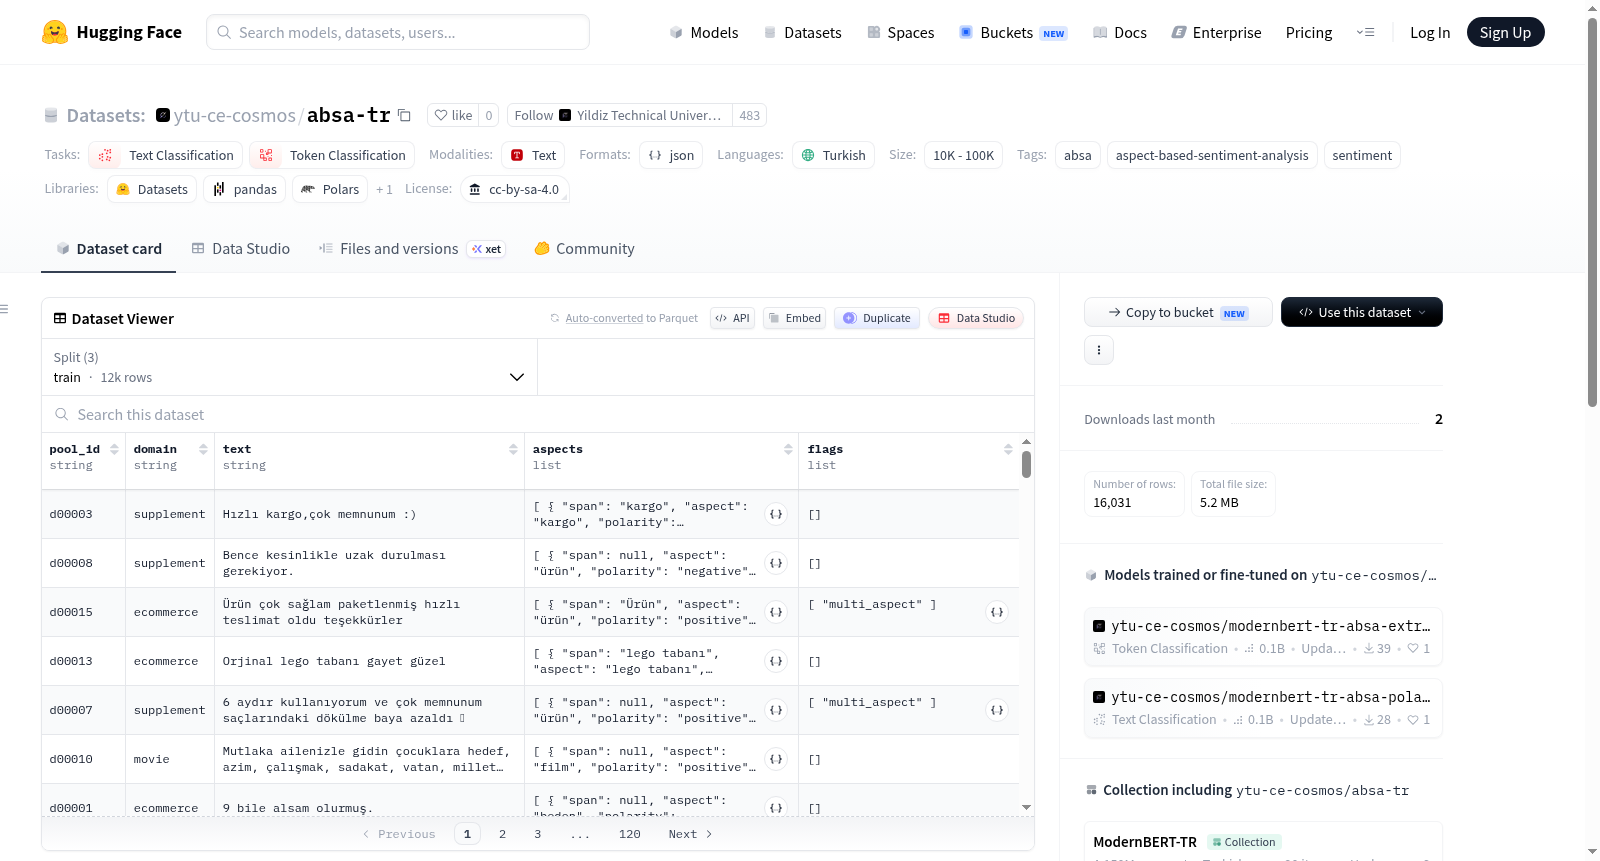This screenshot has height=861, width=1600.
Task: Click the API button in Dataset Viewer
Action: (x=732, y=318)
